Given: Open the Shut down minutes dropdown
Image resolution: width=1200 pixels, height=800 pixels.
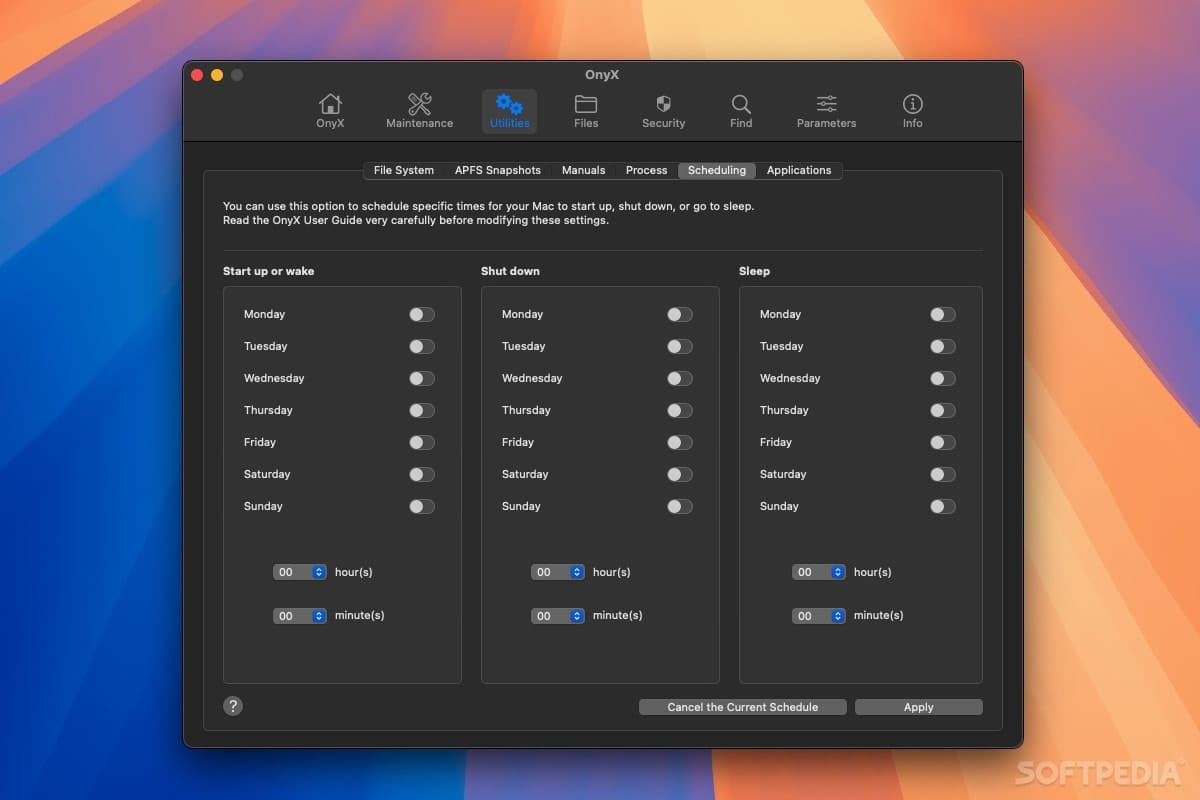Looking at the screenshot, I should tap(558, 616).
